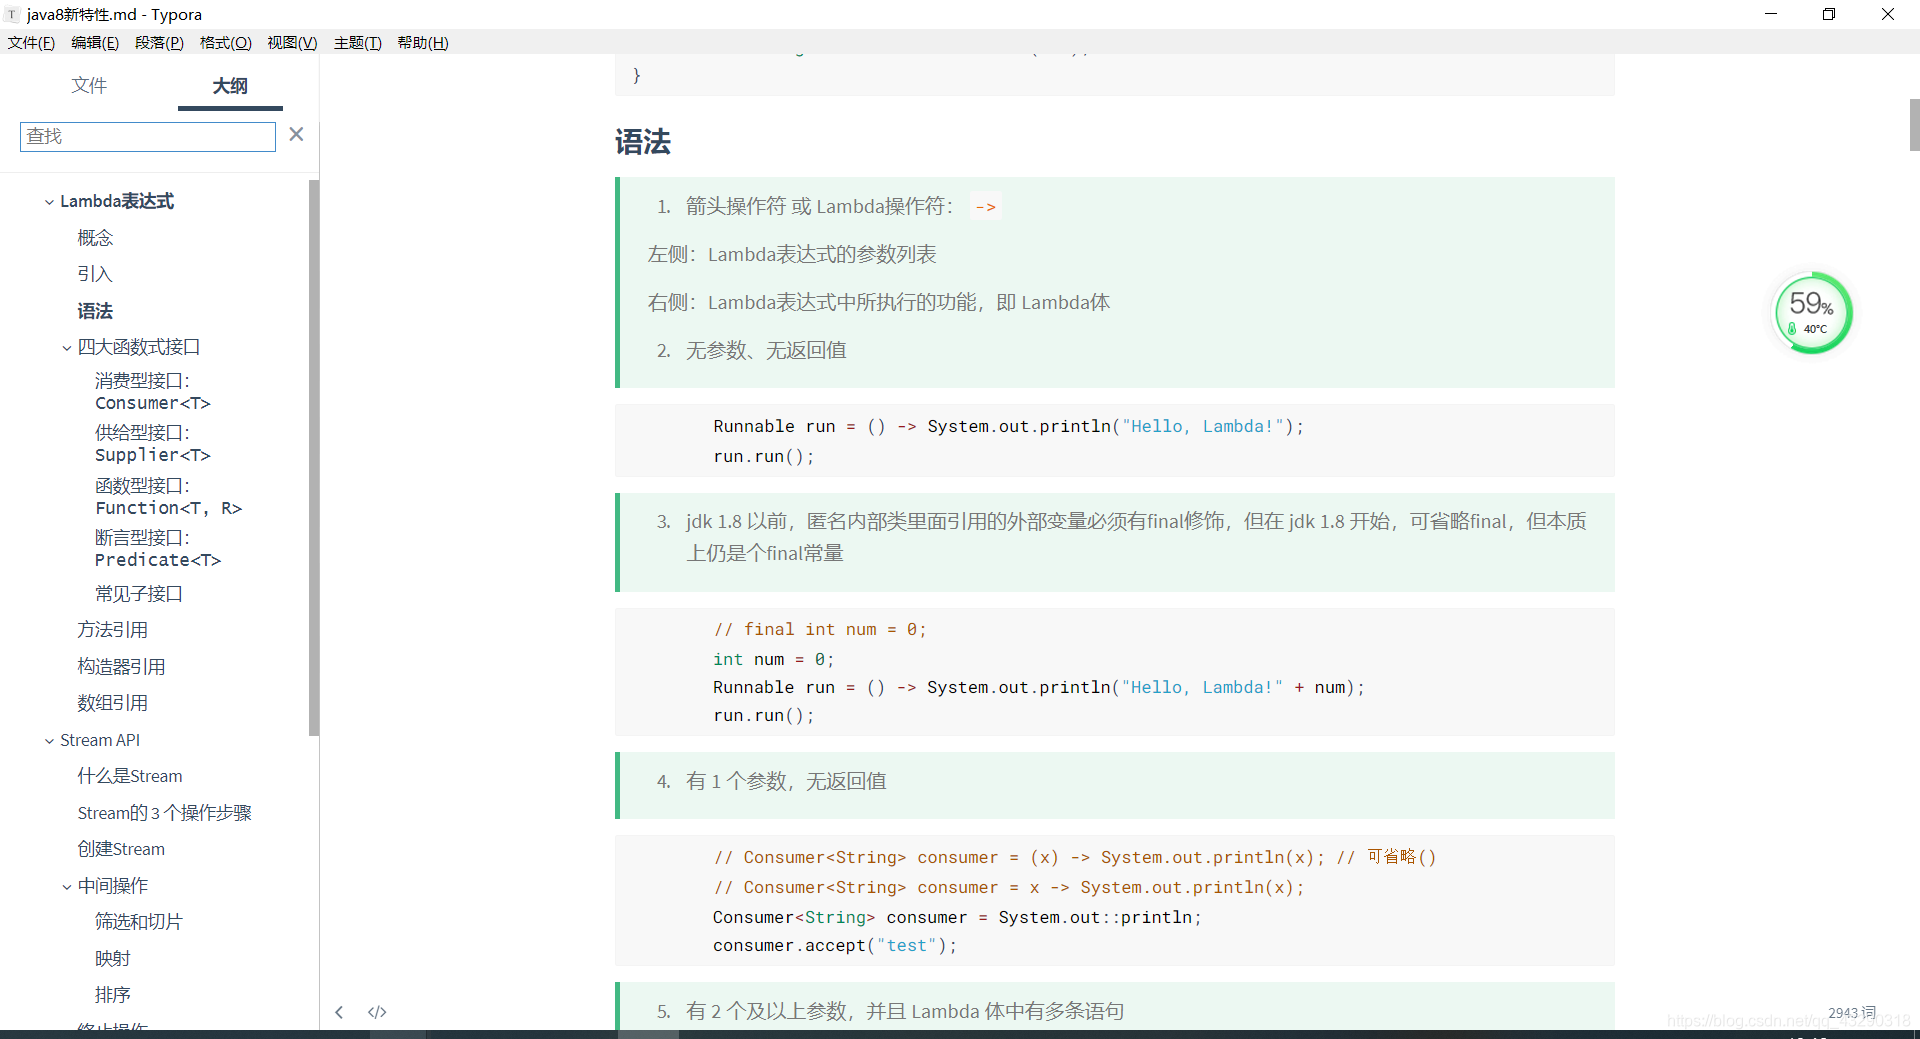Open the 文件(F) menu
Screen dimensions: 1920x1039
31,42
